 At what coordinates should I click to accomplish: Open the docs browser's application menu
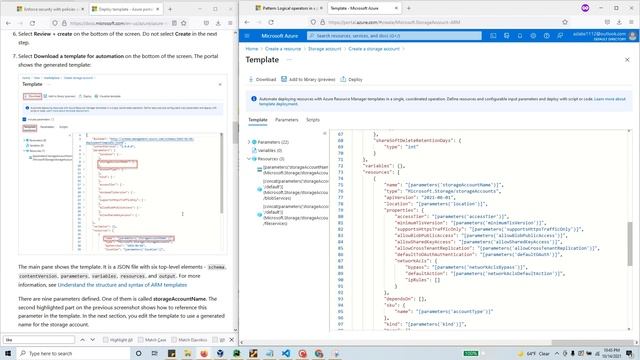click(x=230, y=23)
